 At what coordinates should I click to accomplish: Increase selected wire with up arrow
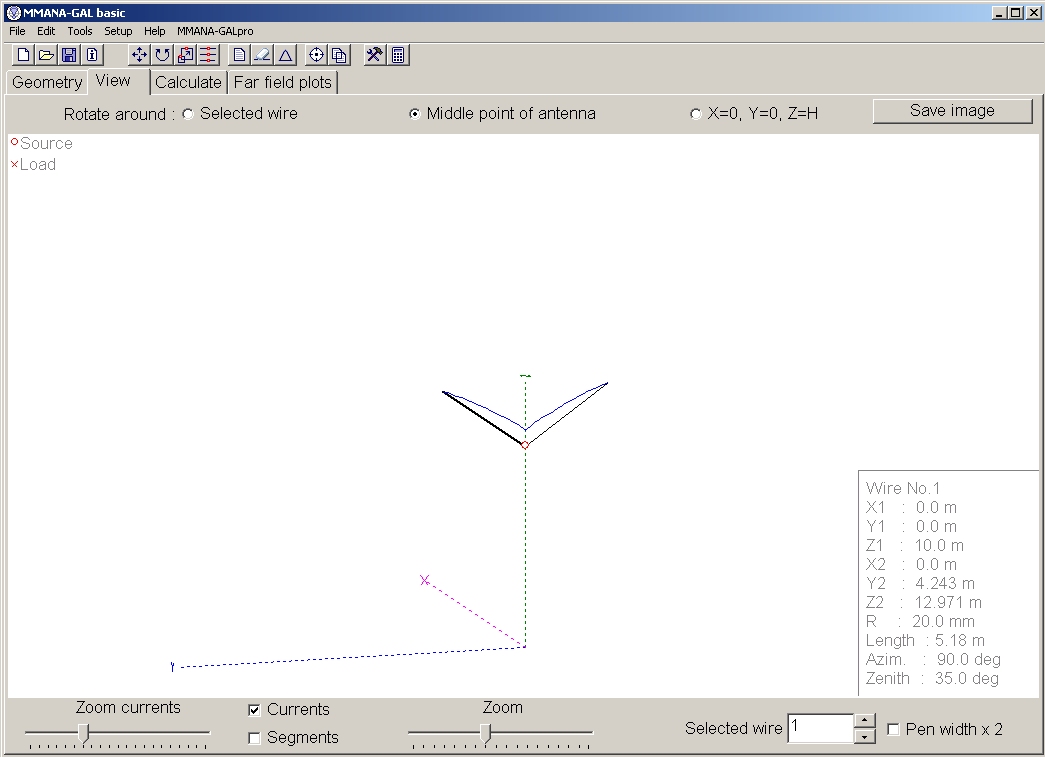pyautogui.click(x=864, y=720)
